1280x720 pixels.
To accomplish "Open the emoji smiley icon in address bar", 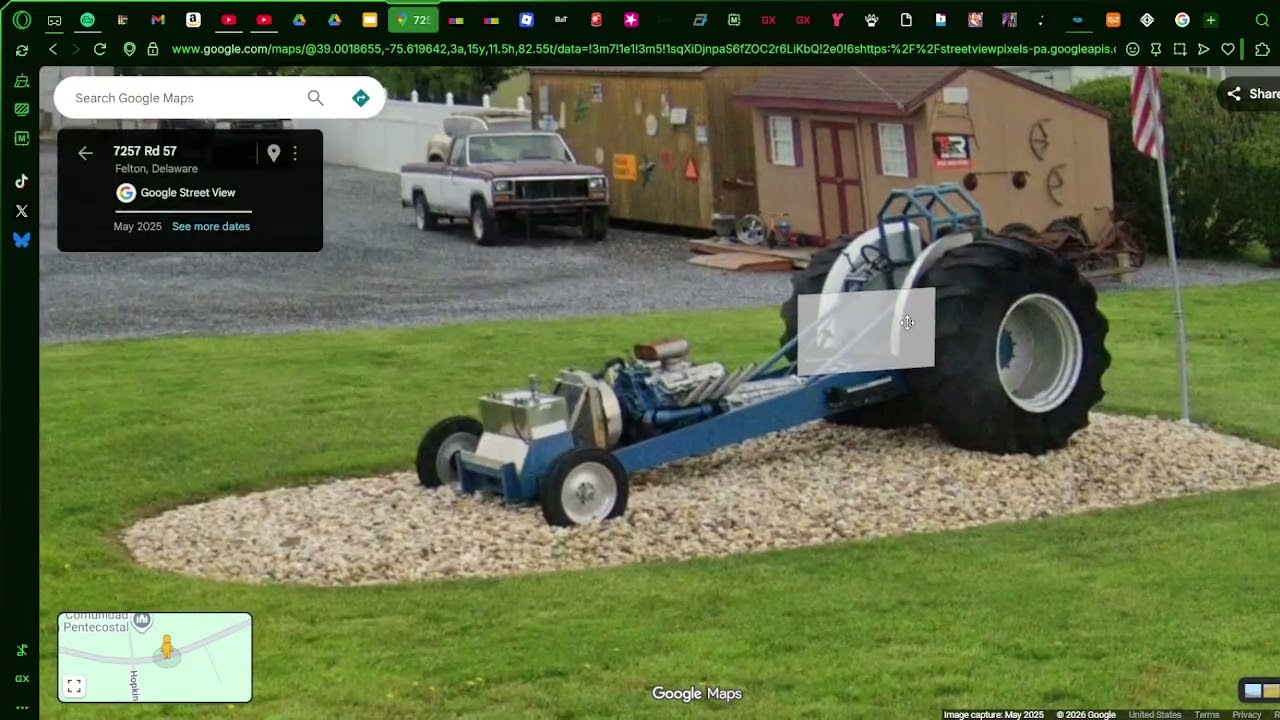I will (x=1132, y=49).
